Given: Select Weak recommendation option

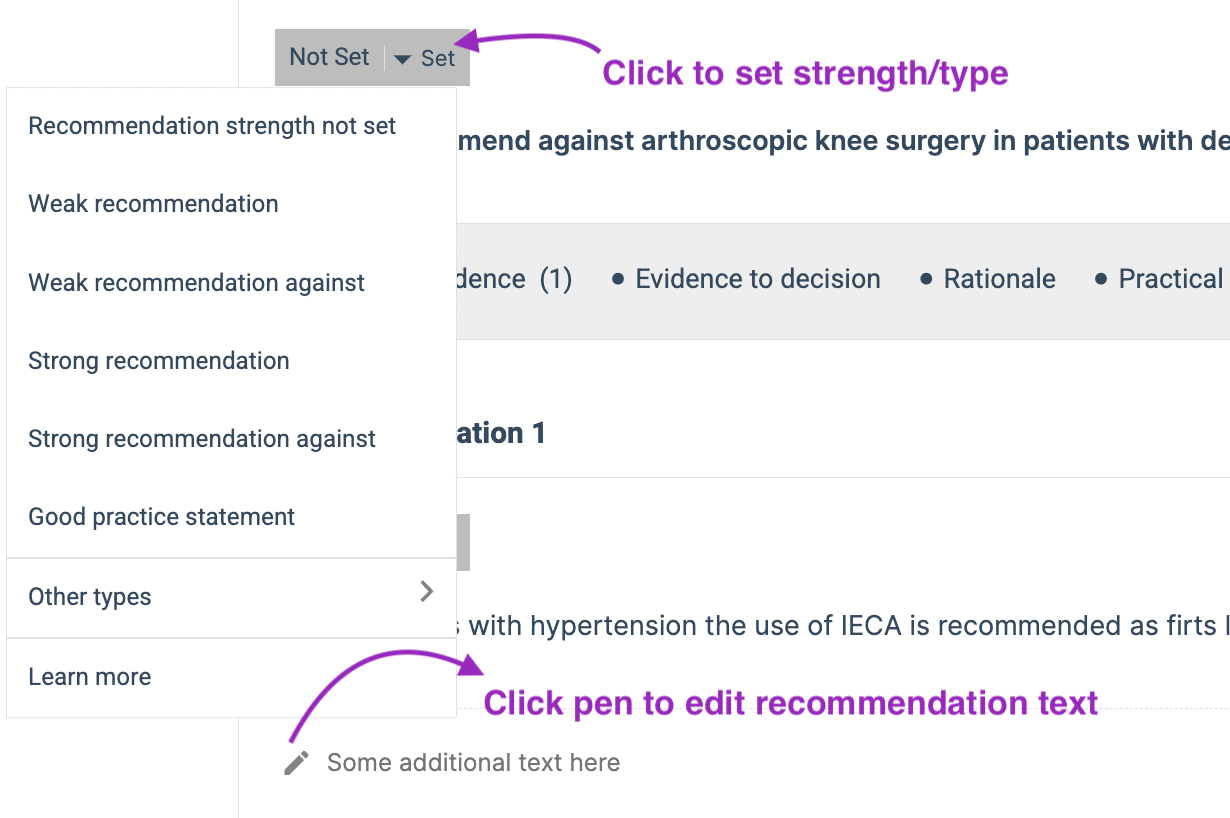Looking at the screenshot, I should 231,204.
